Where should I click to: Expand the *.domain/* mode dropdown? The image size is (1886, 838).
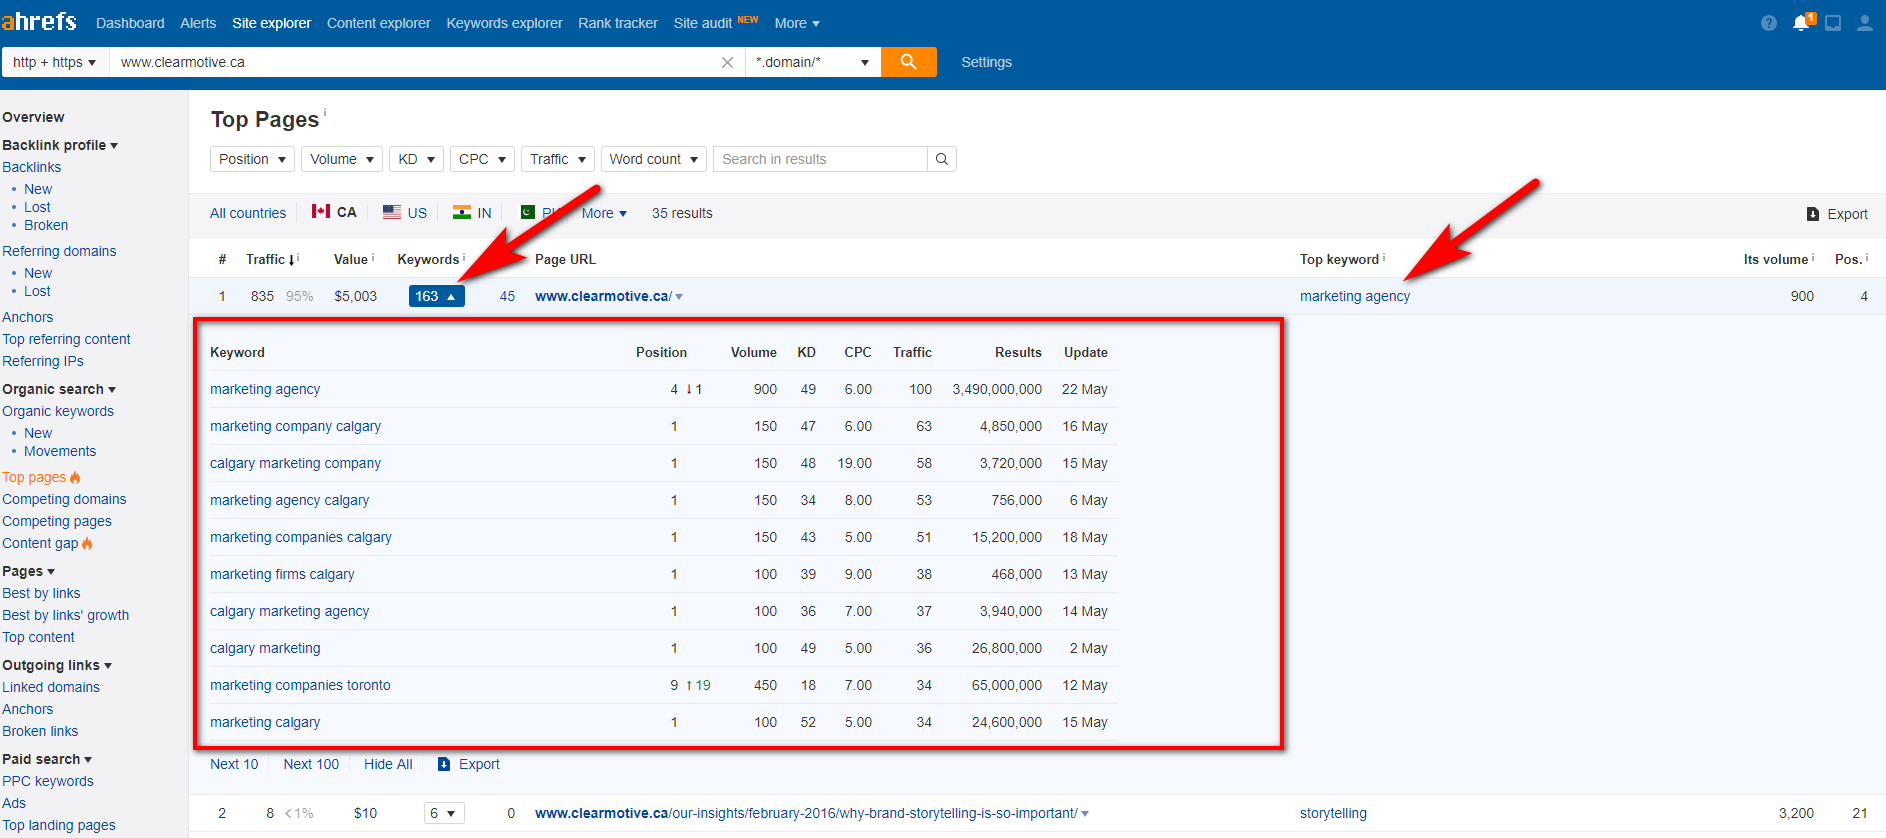click(812, 62)
